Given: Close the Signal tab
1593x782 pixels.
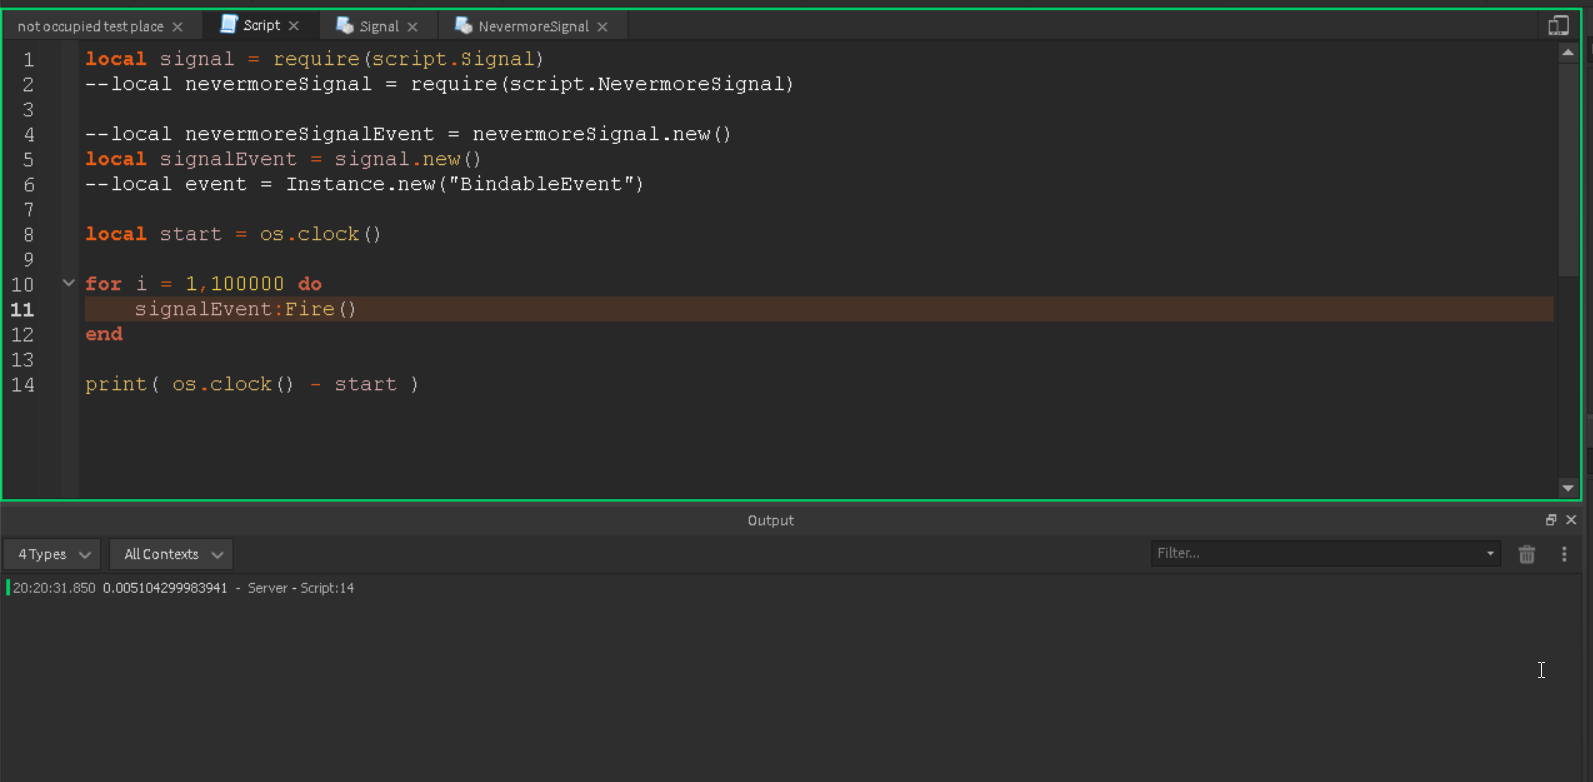Looking at the screenshot, I should (412, 27).
